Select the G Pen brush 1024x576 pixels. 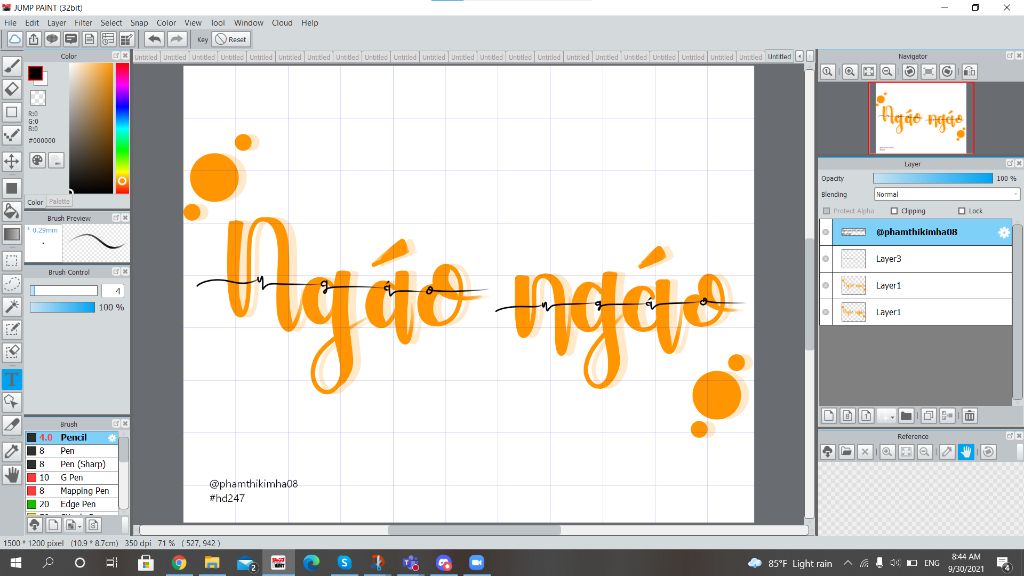(x=72, y=477)
